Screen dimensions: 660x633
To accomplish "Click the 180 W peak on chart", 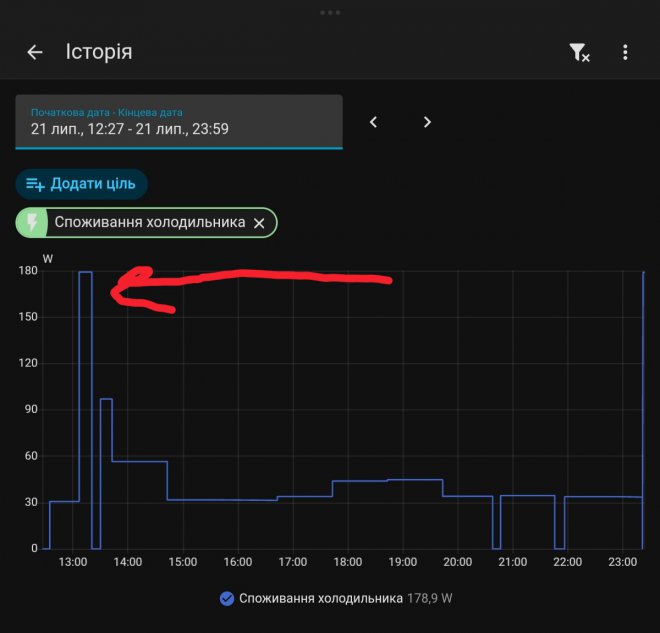I will (x=85, y=272).
